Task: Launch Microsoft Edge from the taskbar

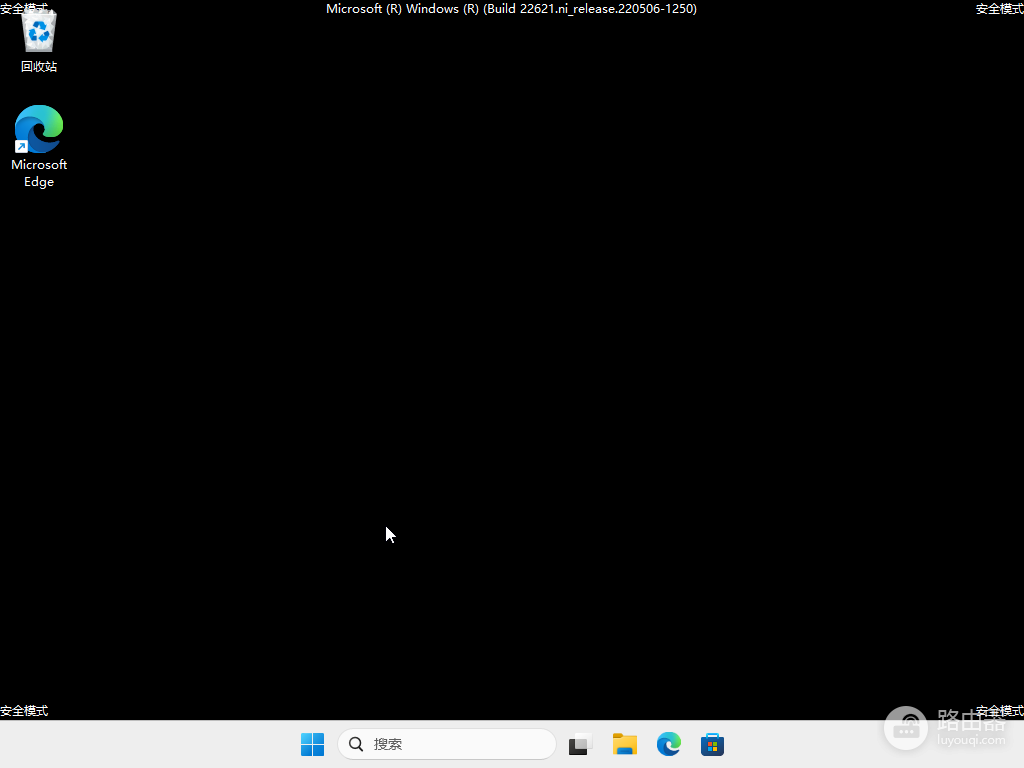Action: [668, 744]
